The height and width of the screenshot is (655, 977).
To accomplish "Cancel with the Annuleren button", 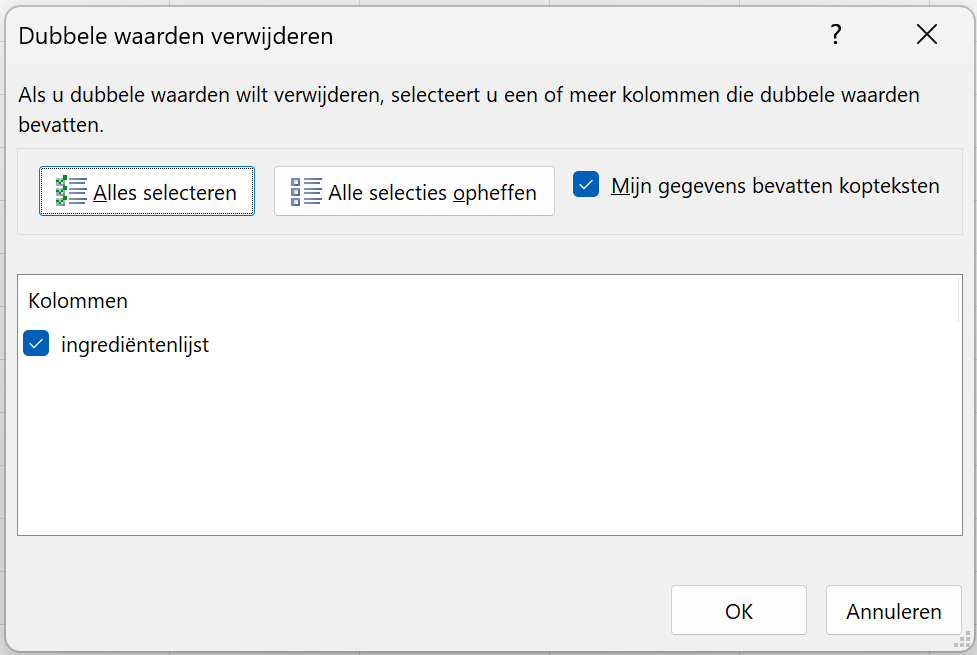I will [x=894, y=610].
